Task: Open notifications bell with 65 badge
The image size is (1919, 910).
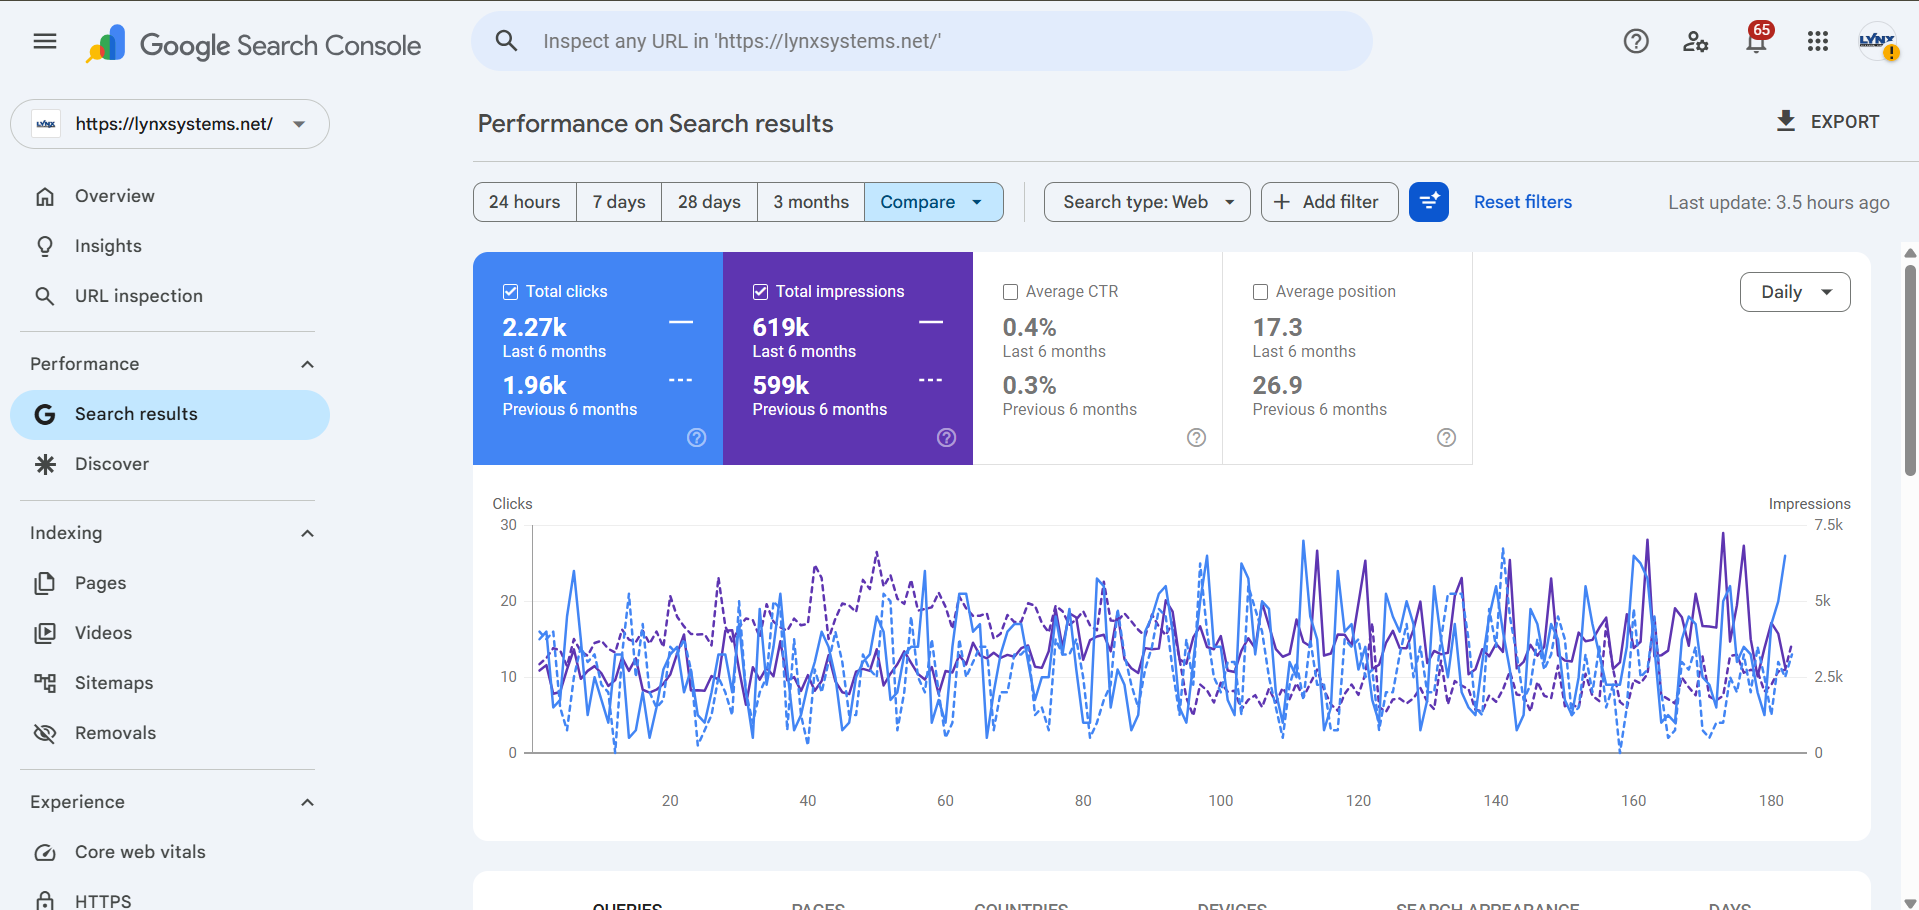Action: [1757, 39]
